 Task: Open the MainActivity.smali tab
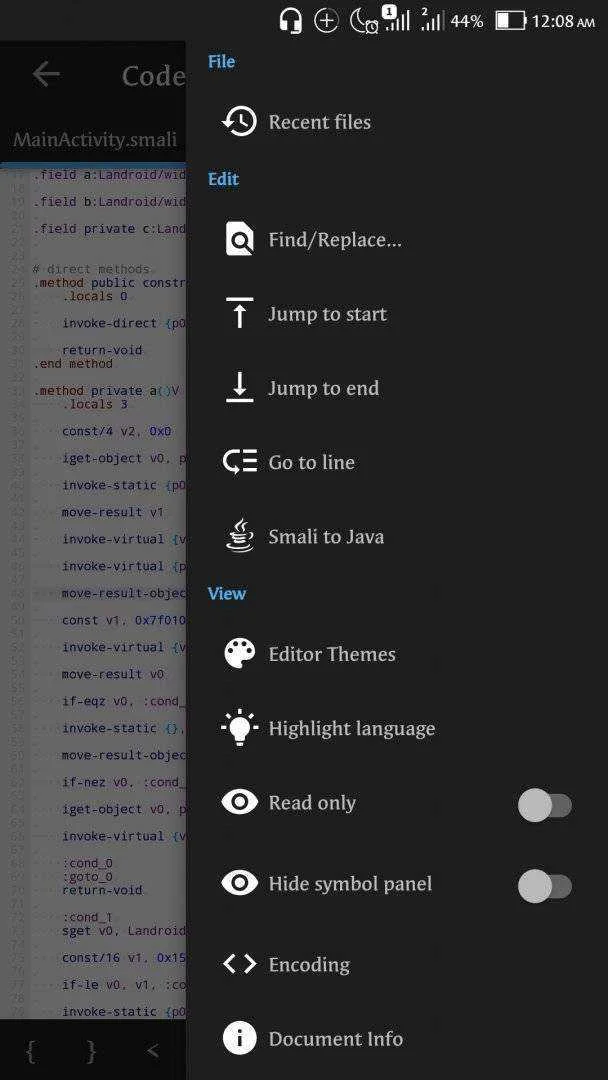point(95,140)
